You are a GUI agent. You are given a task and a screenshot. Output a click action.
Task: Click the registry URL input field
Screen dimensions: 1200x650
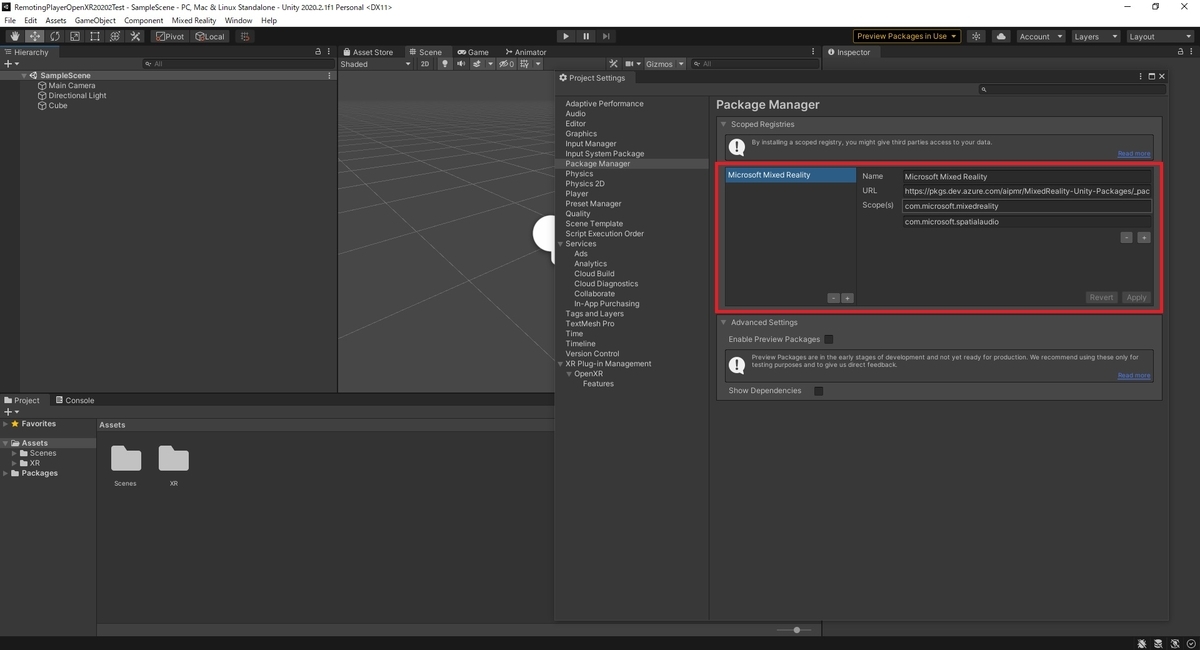(x=1026, y=191)
